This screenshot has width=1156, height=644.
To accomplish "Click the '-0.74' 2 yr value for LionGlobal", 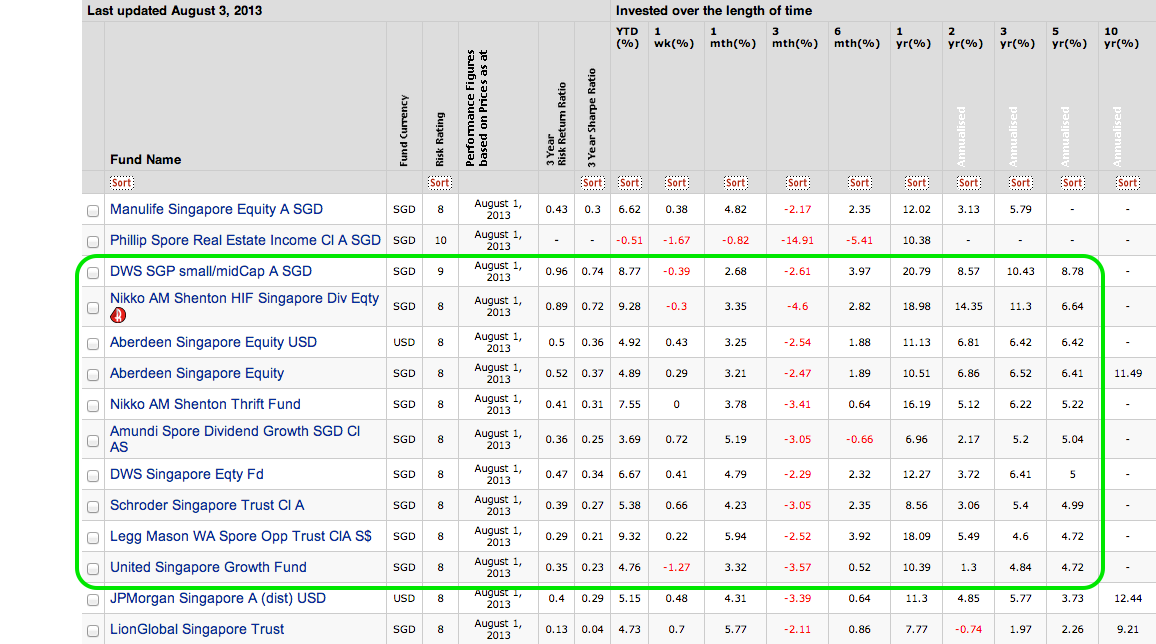I will 968,629.
